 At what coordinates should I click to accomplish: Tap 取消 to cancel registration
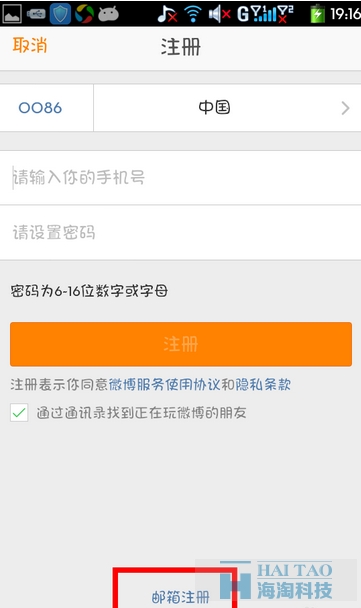coord(30,45)
